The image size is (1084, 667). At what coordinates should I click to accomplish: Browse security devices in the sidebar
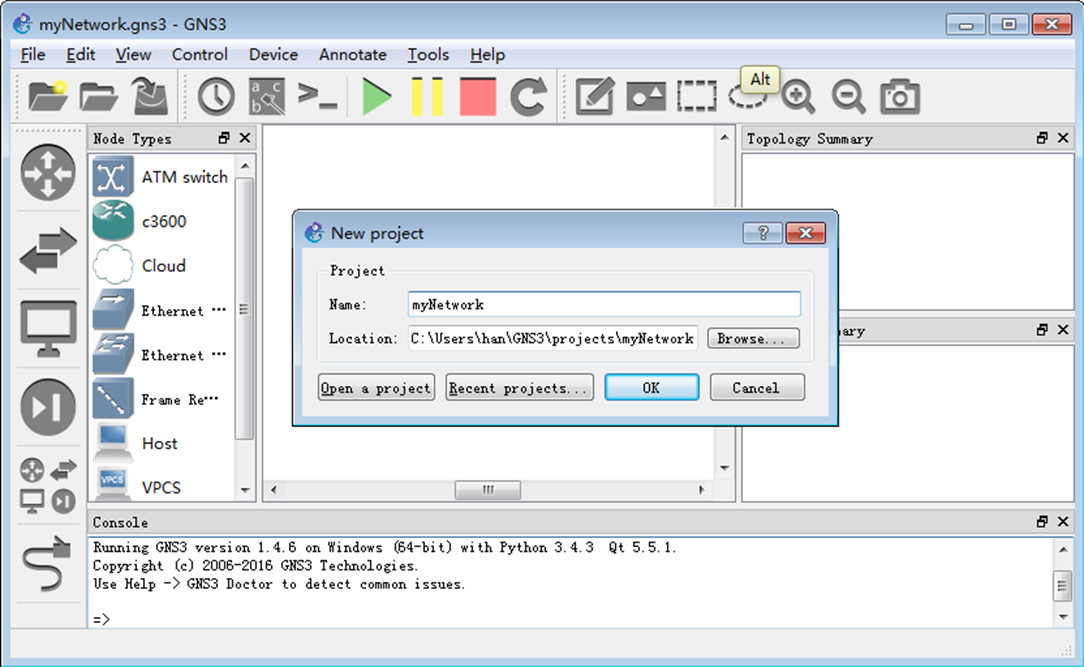pos(48,407)
